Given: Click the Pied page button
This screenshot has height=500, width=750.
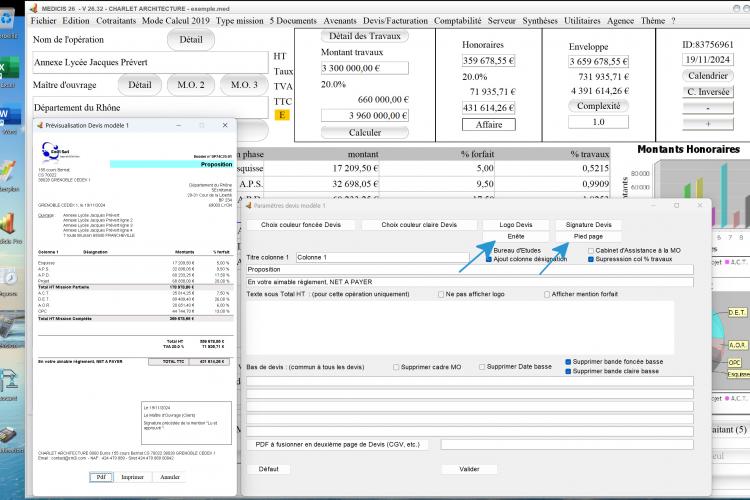Looking at the screenshot, I should tap(588, 236).
